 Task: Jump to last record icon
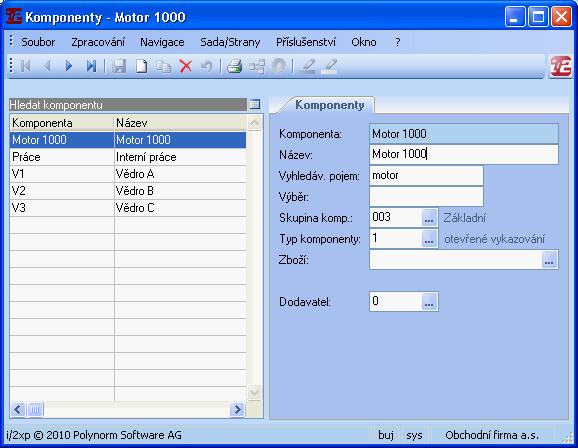click(x=91, y=66)
